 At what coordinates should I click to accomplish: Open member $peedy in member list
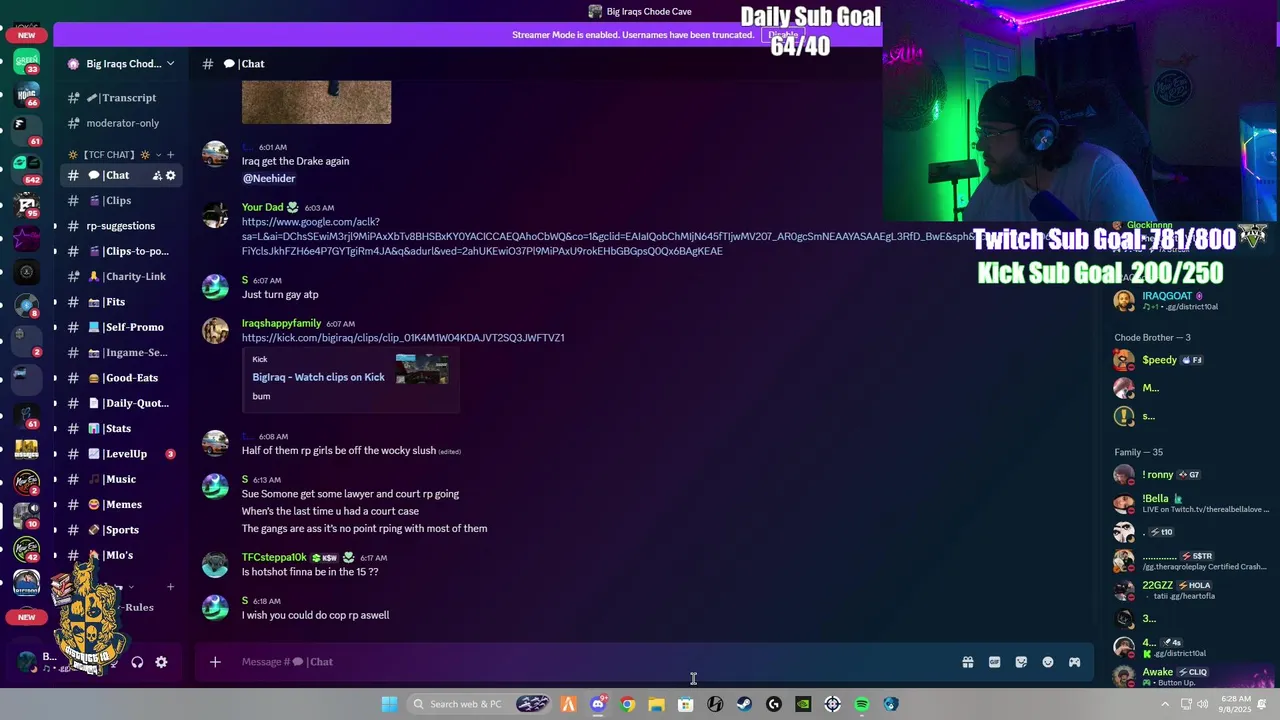pos(1185,360)
